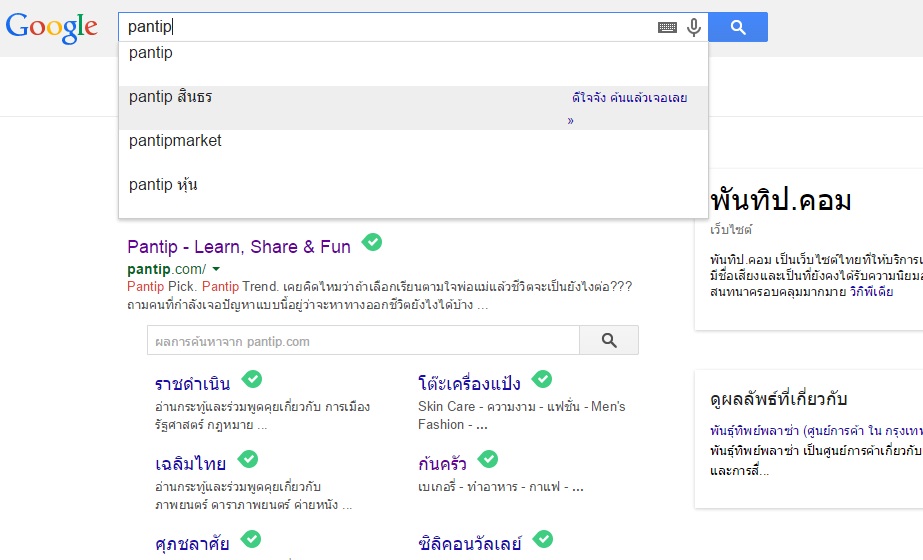This screenshot has width=923, height=560.
Task: Click the 'เว็บไซต์' subtitle in knowledge panel
Action: point(731,230)
